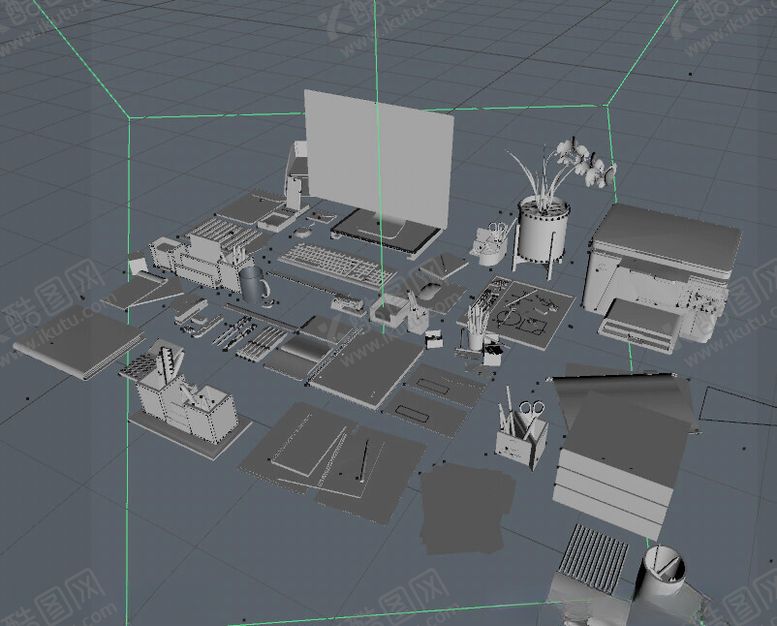This screenshot has height=626, width=777.
Task: Select the large monitor screen model
Action: [379, 158]
